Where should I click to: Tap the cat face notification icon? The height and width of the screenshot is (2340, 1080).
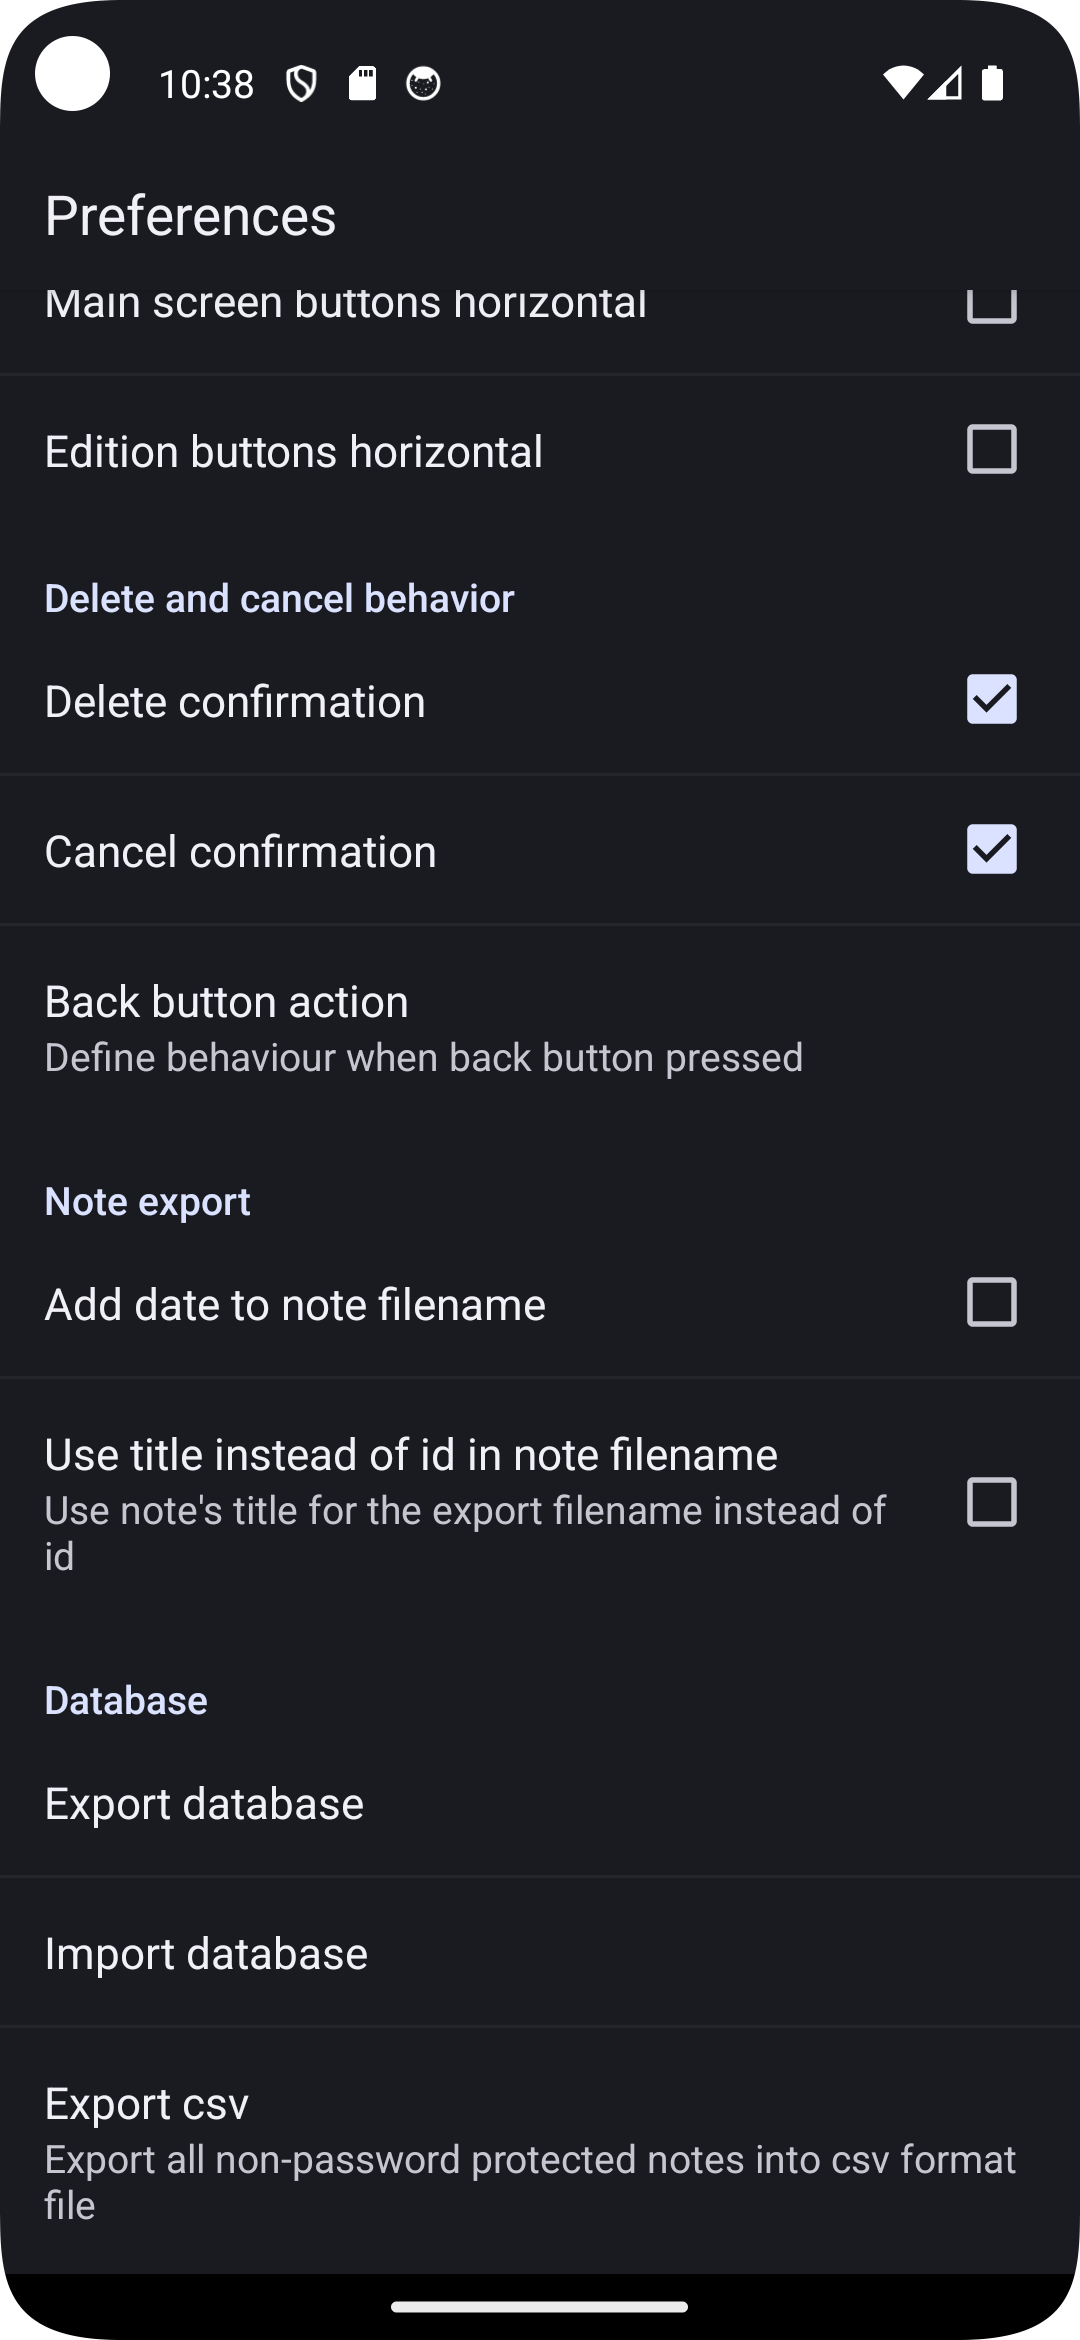(423, 84)
